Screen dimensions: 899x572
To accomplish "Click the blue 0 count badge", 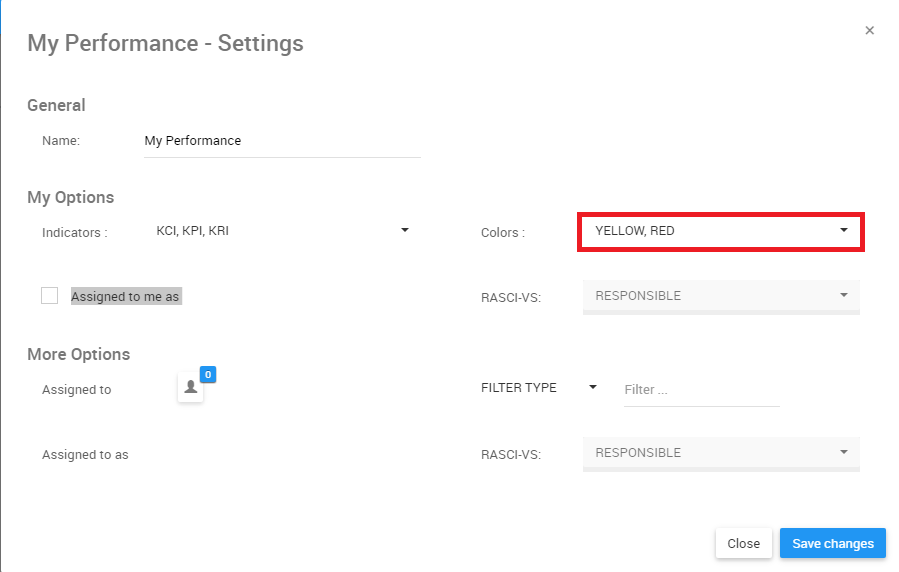I will point(208,374).
